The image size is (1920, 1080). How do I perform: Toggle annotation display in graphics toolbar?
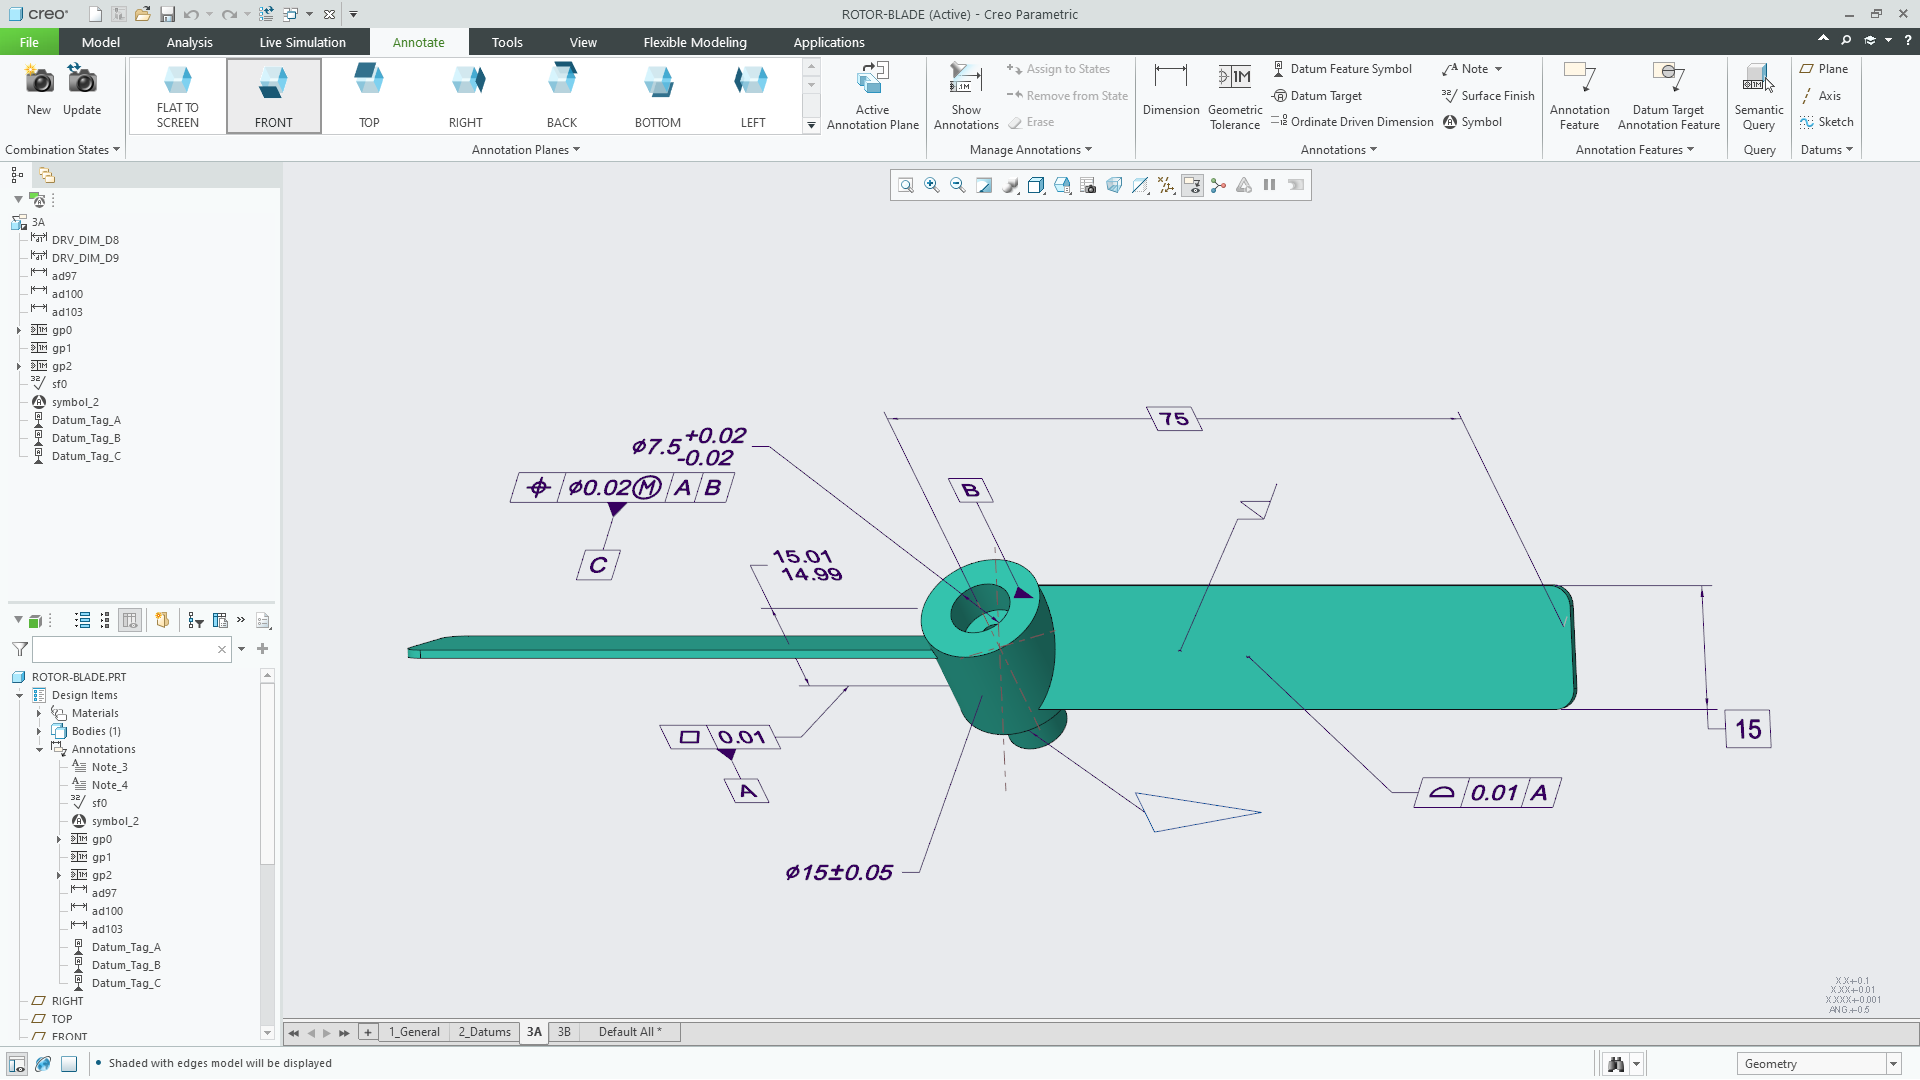[x=1191, y=185]
